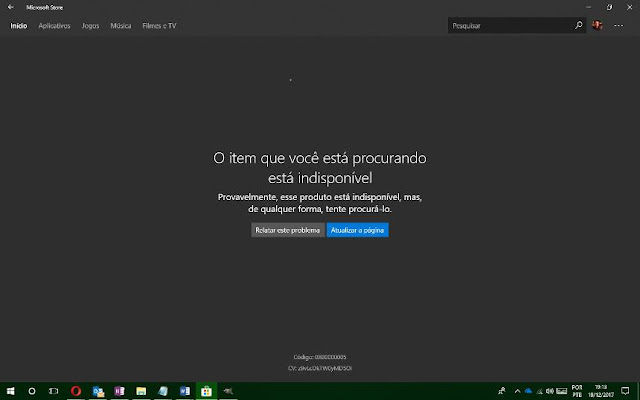Screen dimensions: 640x400
Task: Open the People icon in system tray
Action: tap(502, 391)
